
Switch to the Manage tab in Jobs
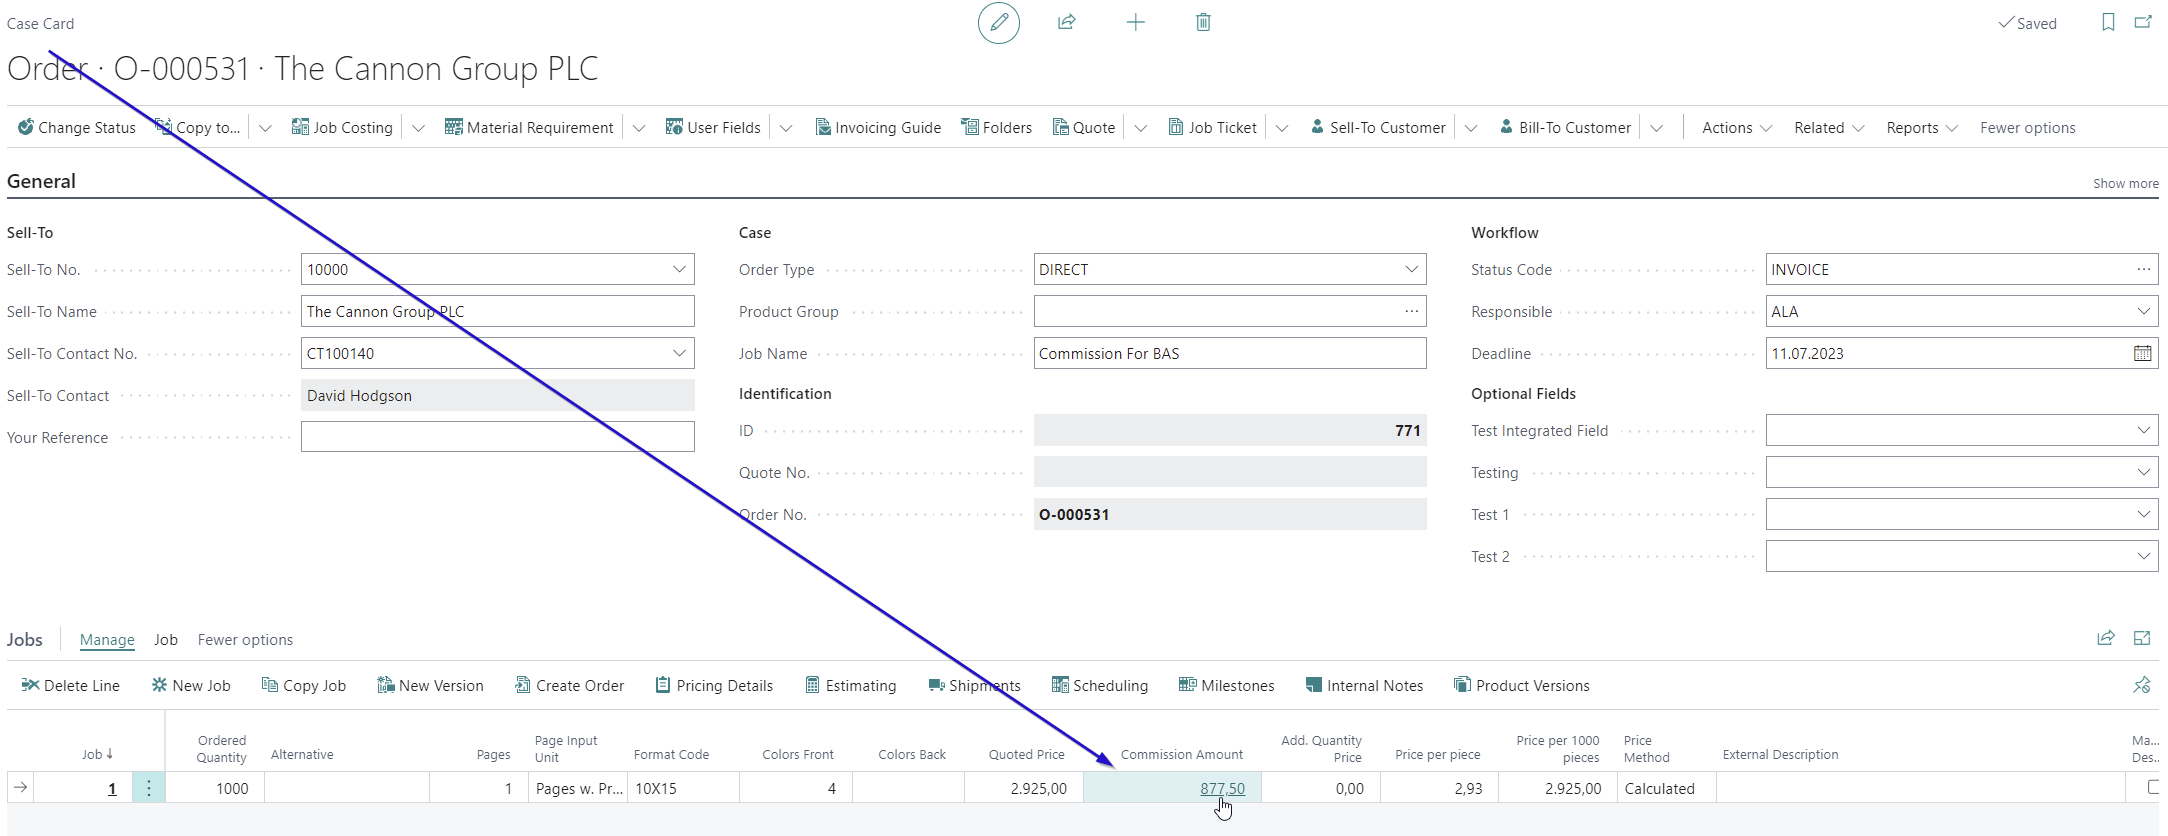coord(107,639)
